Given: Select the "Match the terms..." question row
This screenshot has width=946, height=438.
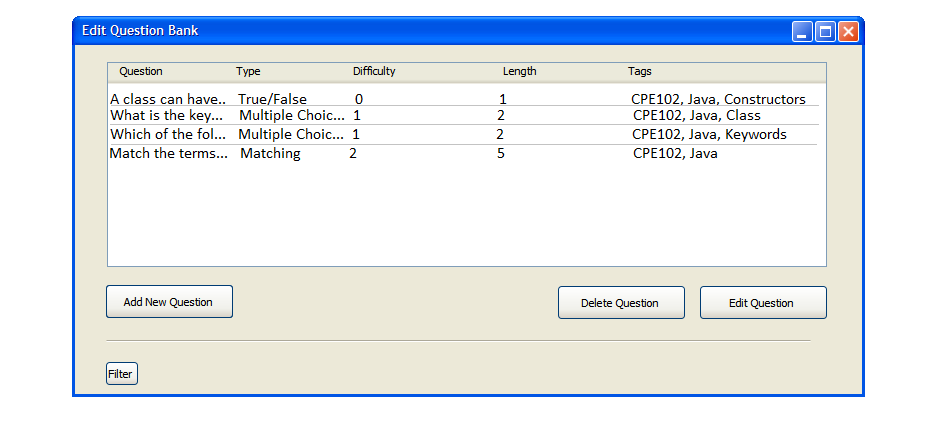Looking at the screenshot, I should tap(168, 154).
